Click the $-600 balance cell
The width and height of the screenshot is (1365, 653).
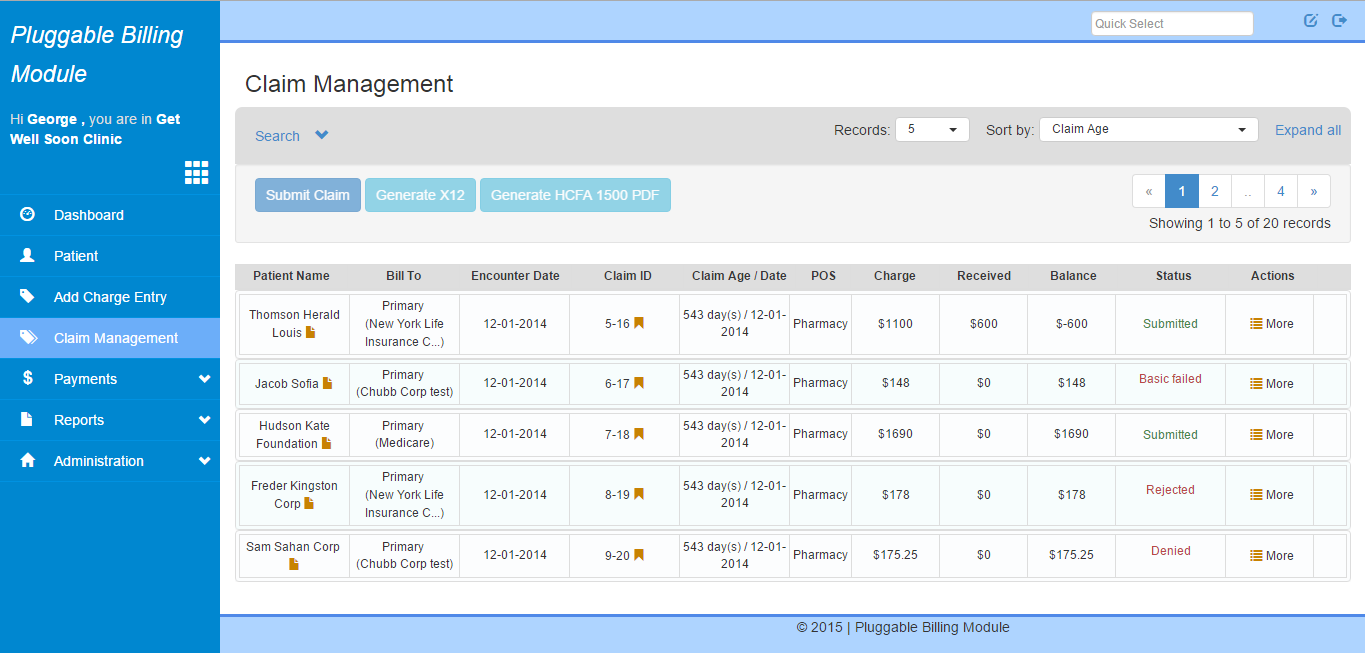tap(1072, 324)
